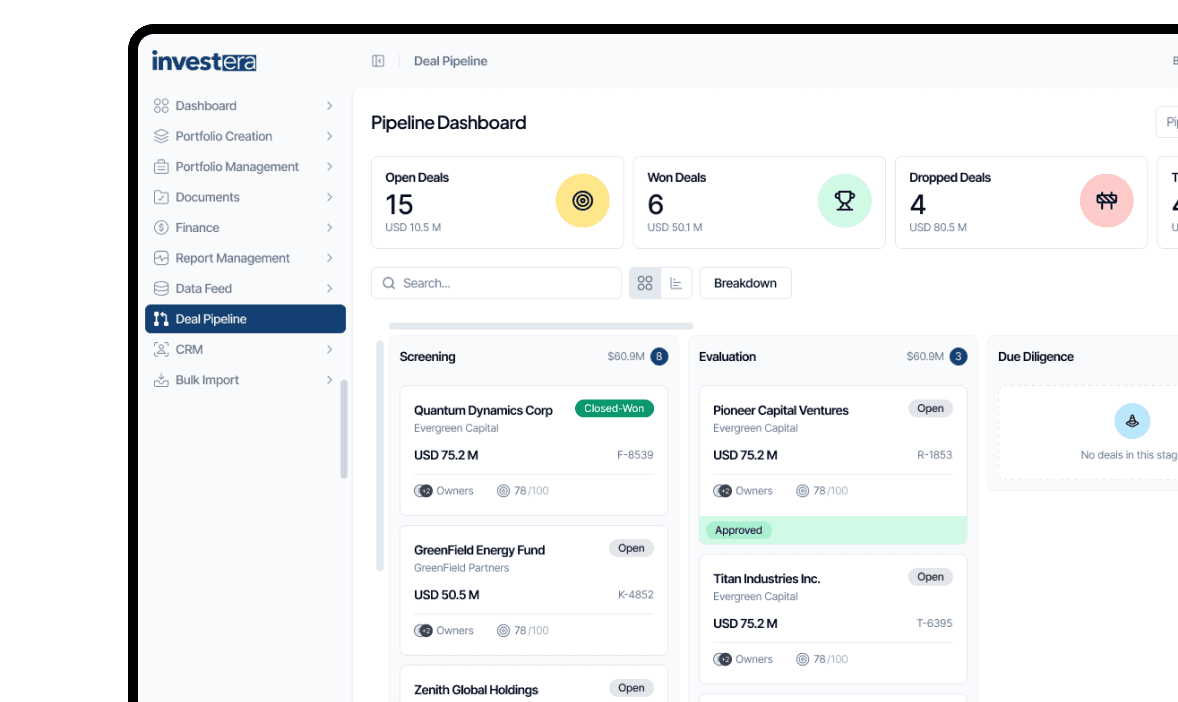Click owners avatar on Pioneer Capital card
Viewport: 1178px width, 702px height.
tap(722, 491)
